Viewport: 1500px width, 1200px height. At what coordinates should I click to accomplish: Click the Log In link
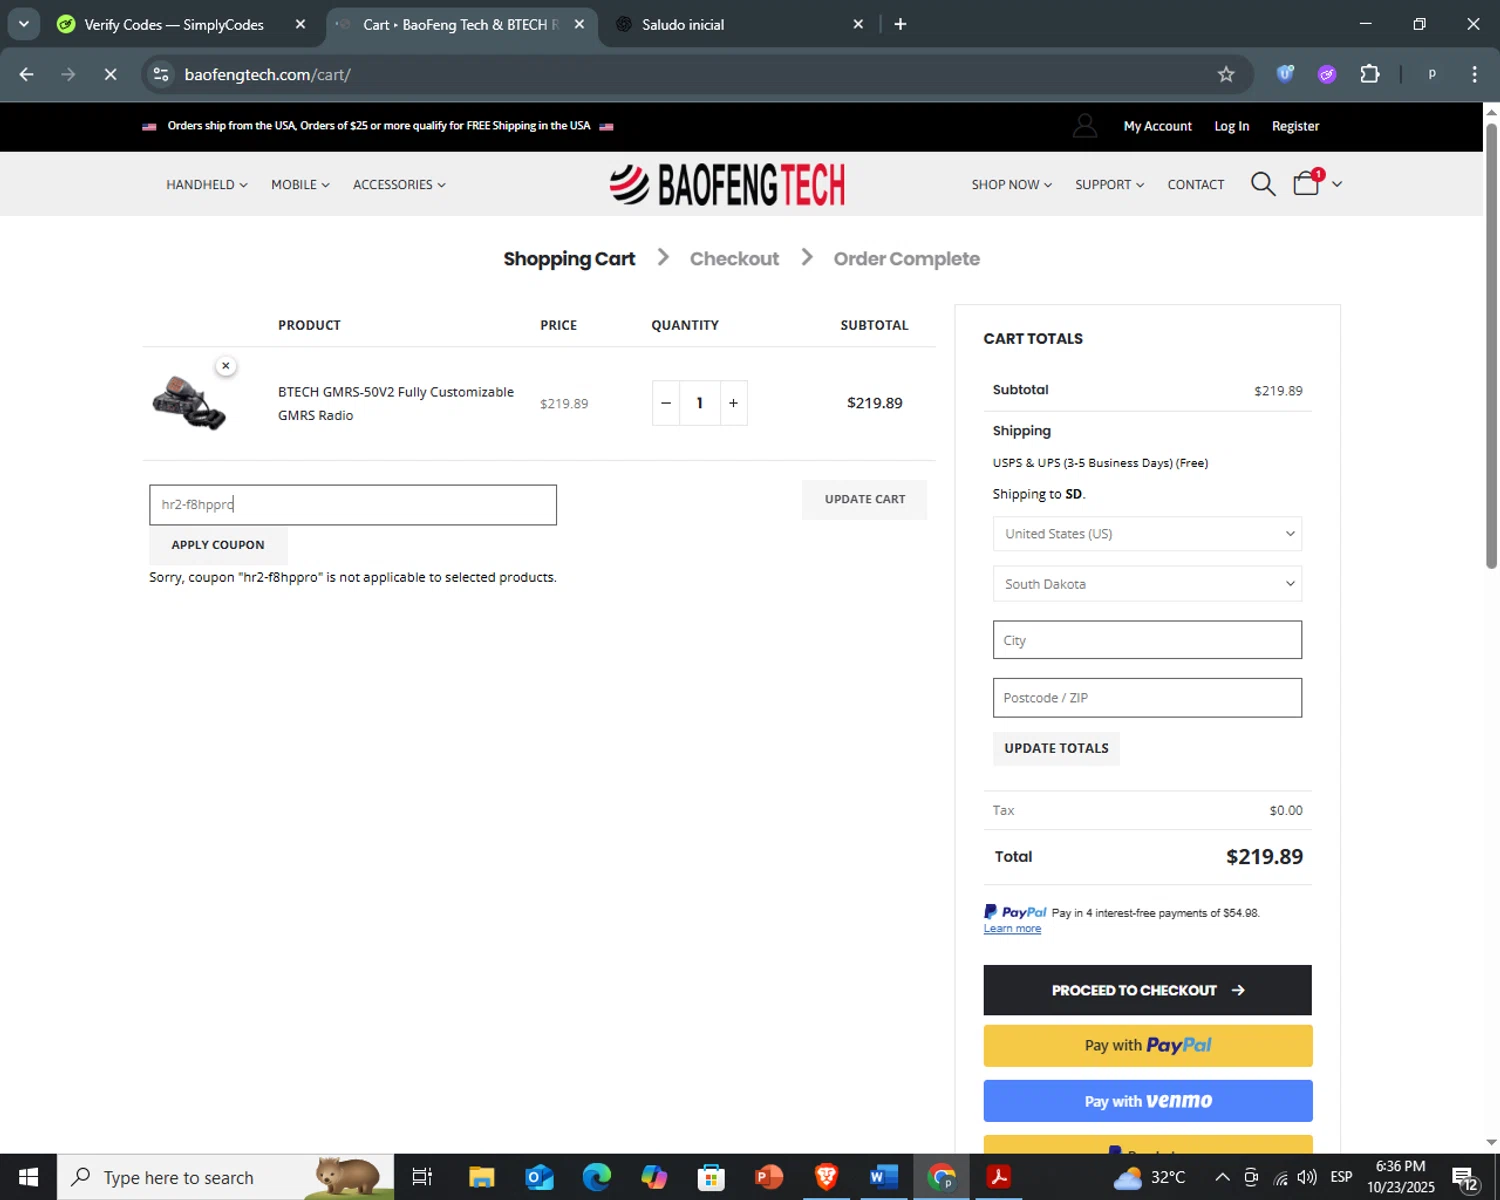click(x=1231, y=126)
